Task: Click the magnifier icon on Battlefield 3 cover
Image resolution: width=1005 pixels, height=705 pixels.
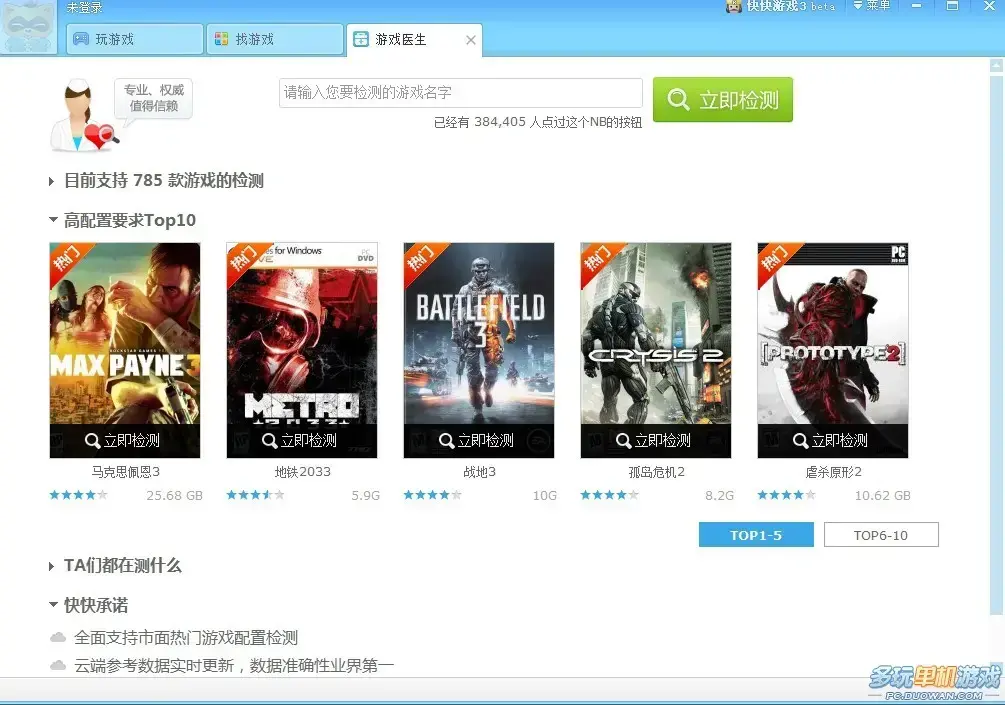Action: (446, 440)
